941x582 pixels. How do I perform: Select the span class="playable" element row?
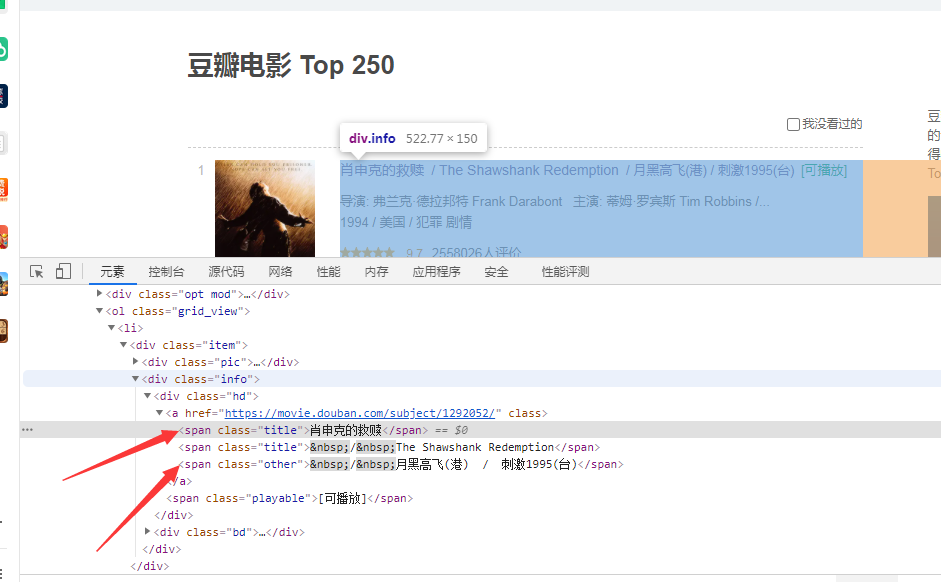(290, 498)
